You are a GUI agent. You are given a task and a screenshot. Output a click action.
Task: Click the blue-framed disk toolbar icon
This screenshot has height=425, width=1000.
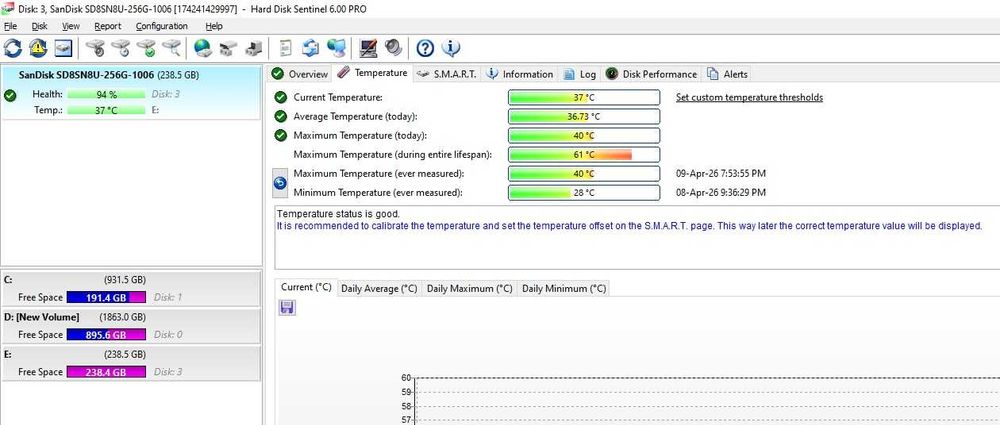coord(63,47)
